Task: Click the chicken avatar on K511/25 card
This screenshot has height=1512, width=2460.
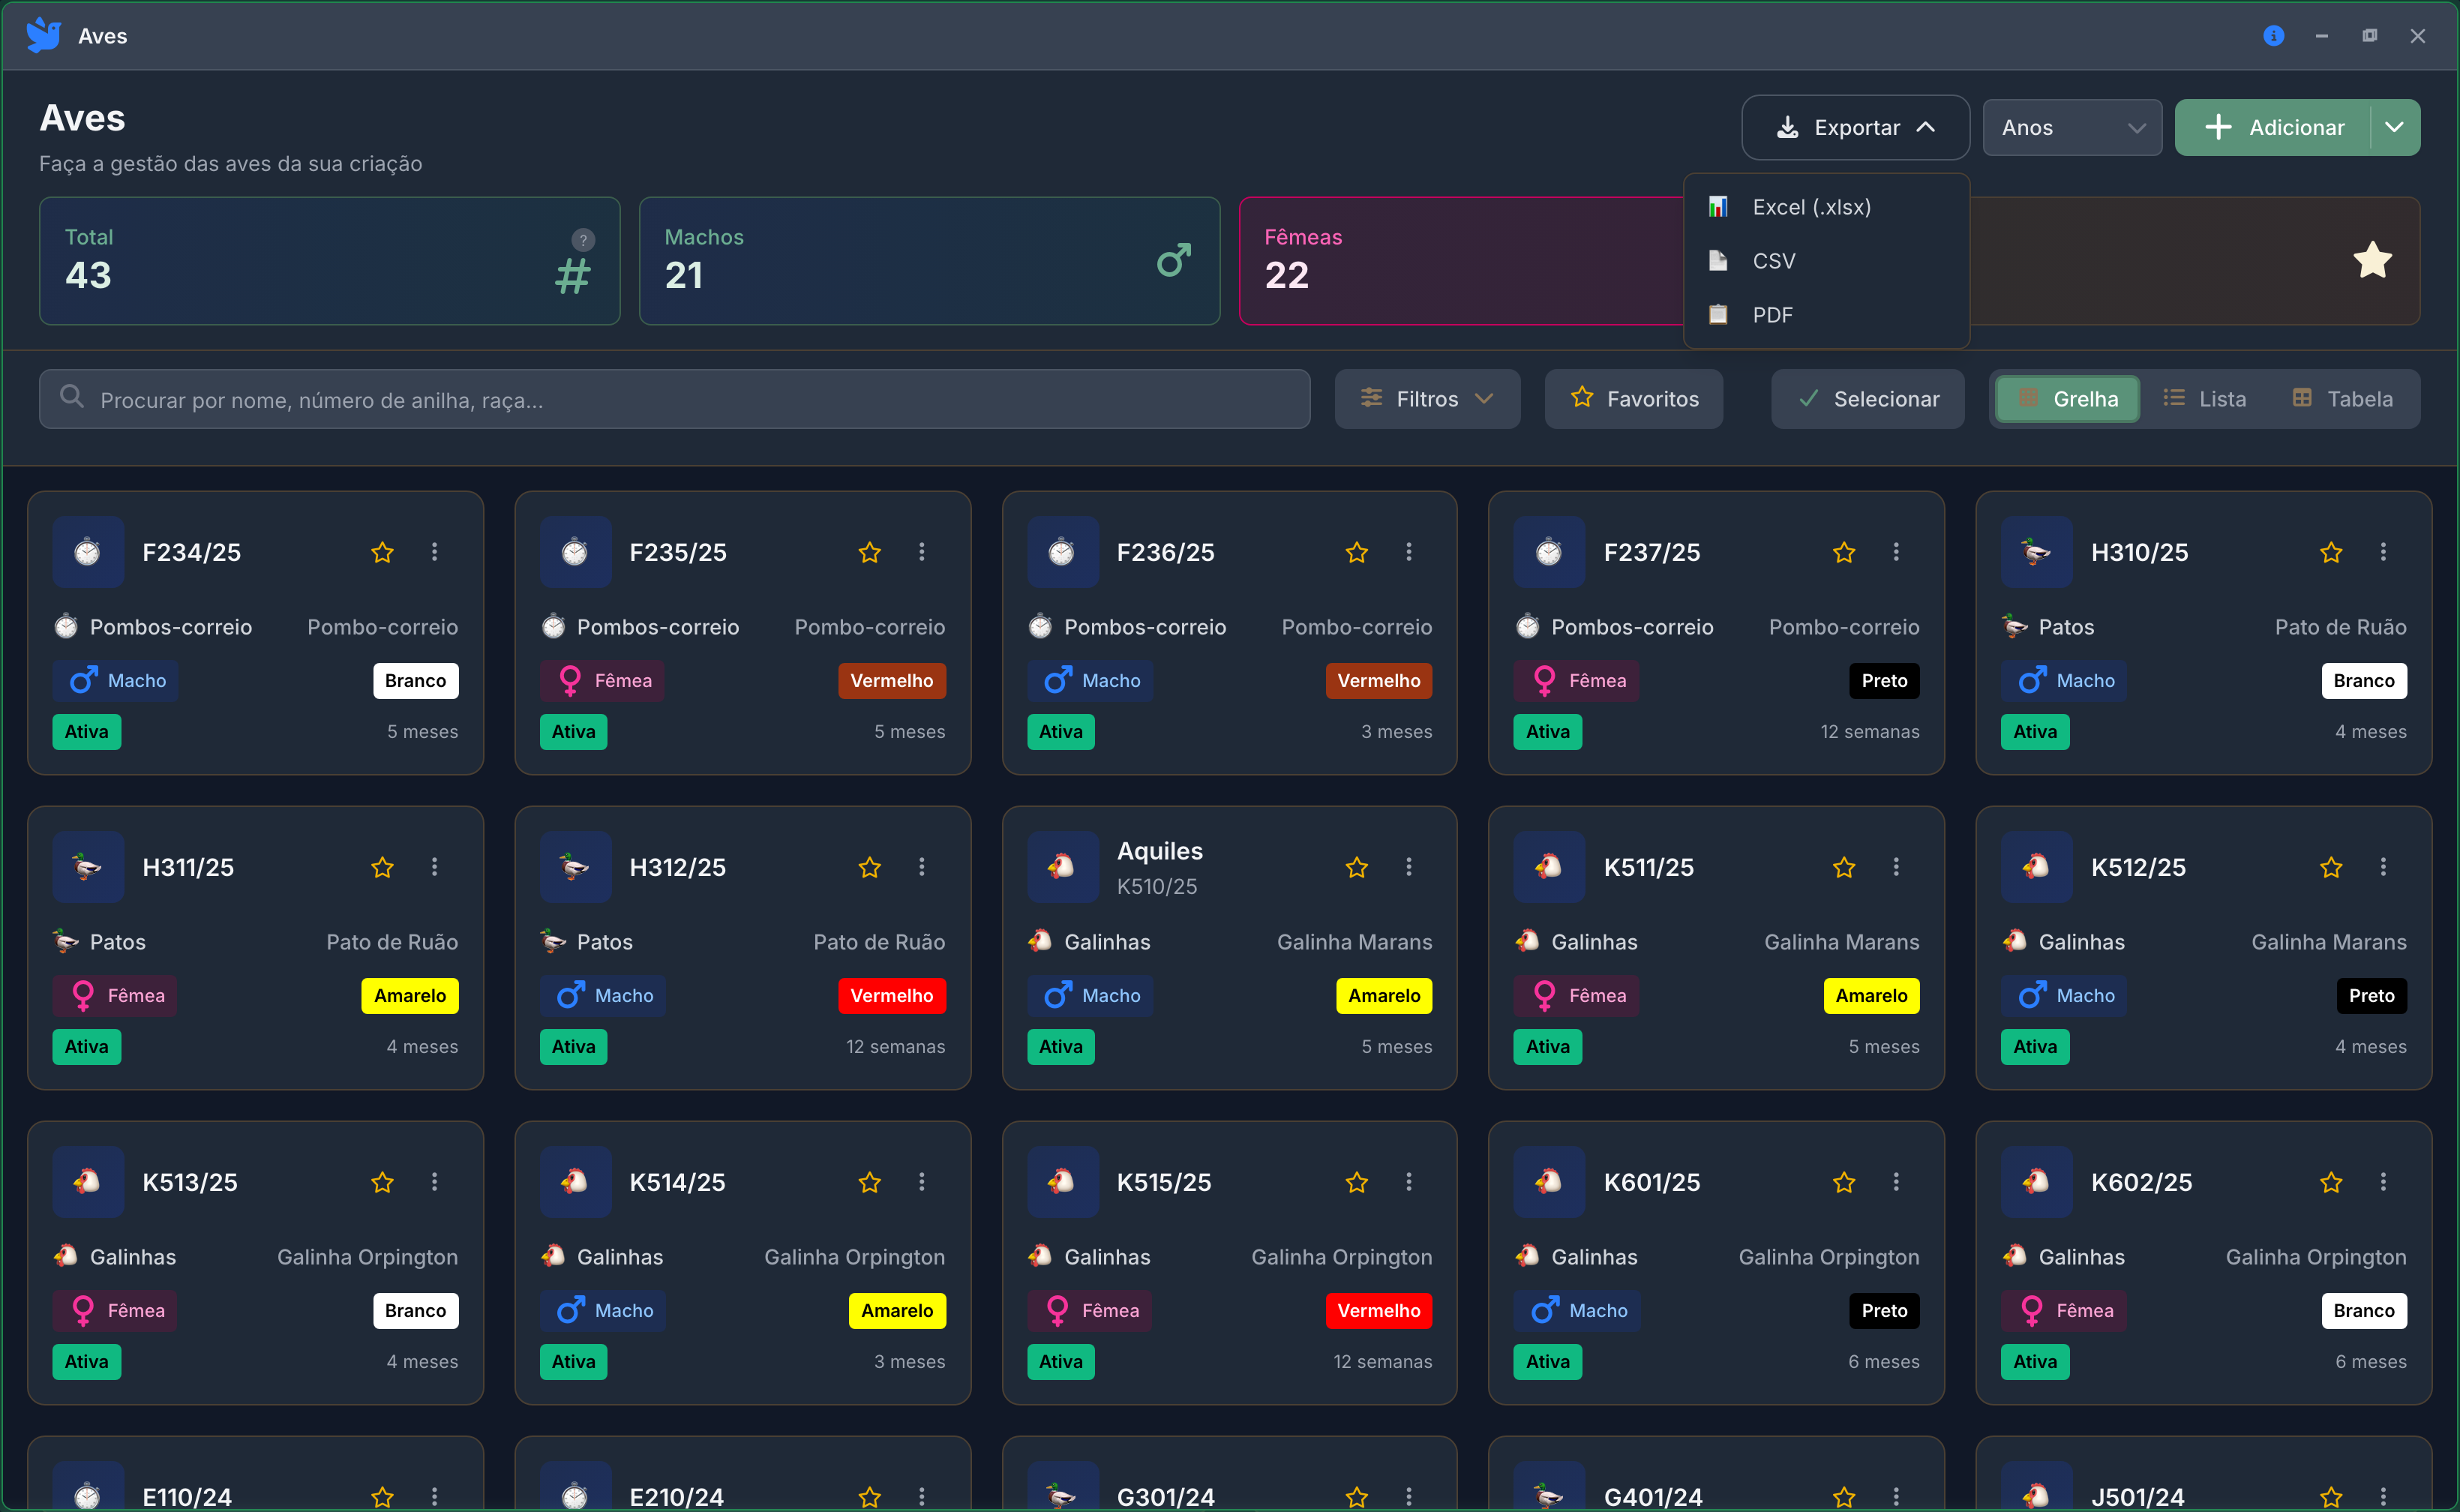Action: click(x=1549, y=867)
